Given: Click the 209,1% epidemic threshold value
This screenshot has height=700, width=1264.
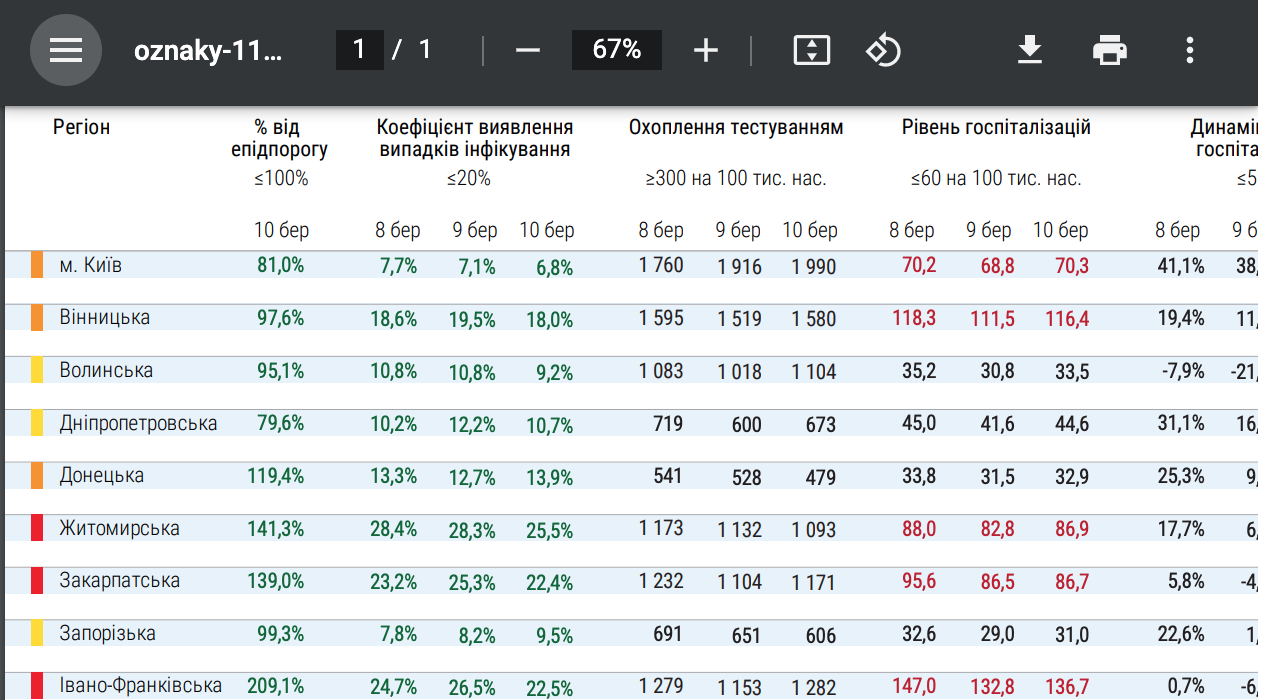Looking at the screenshot, I should 275,686.
